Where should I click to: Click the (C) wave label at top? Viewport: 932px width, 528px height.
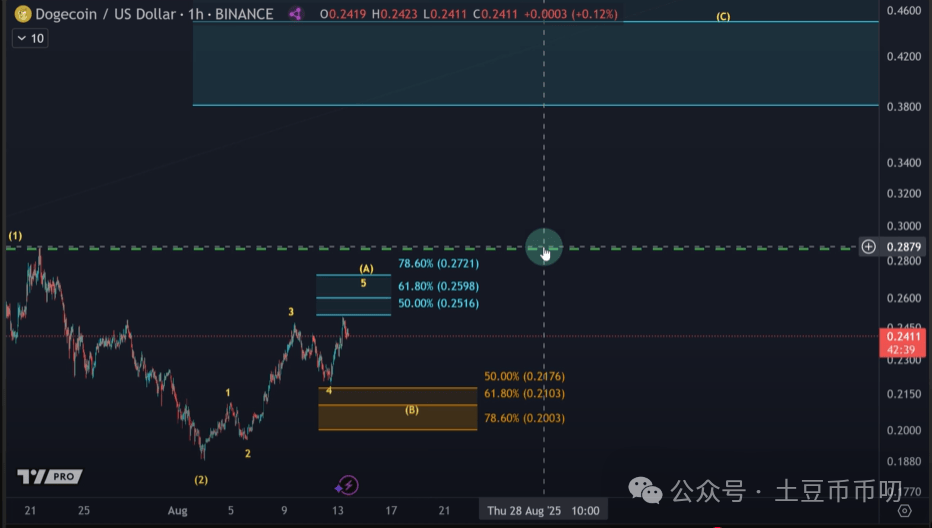coord(723,17)
